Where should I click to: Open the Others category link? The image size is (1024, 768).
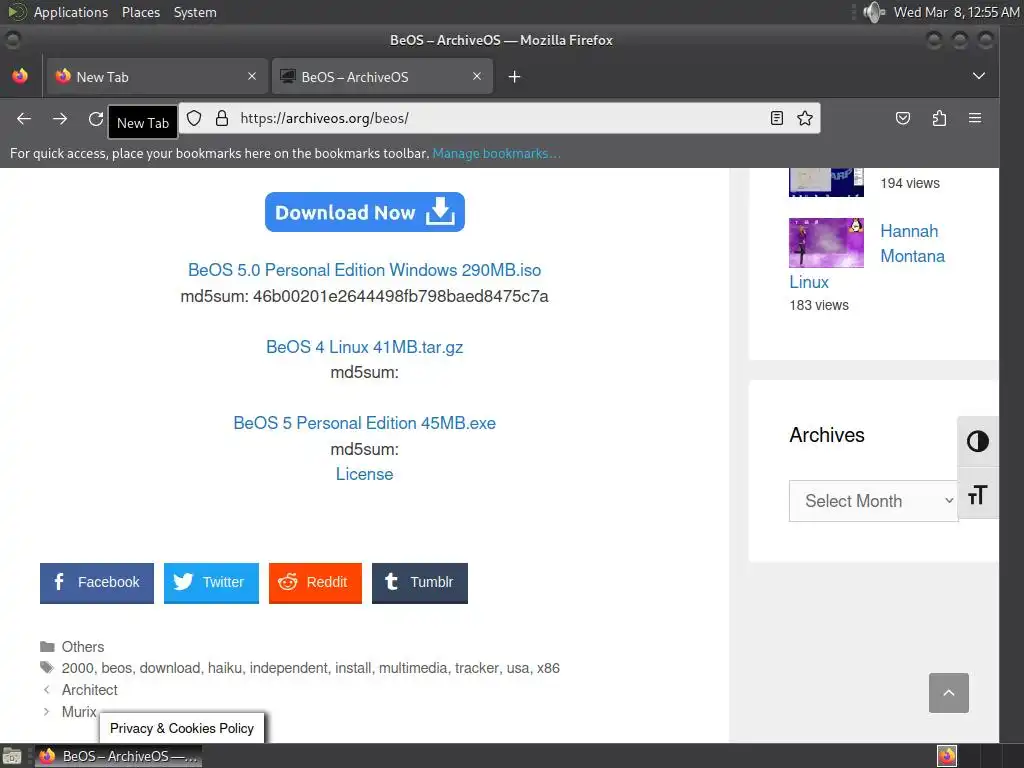coord(83,647)
